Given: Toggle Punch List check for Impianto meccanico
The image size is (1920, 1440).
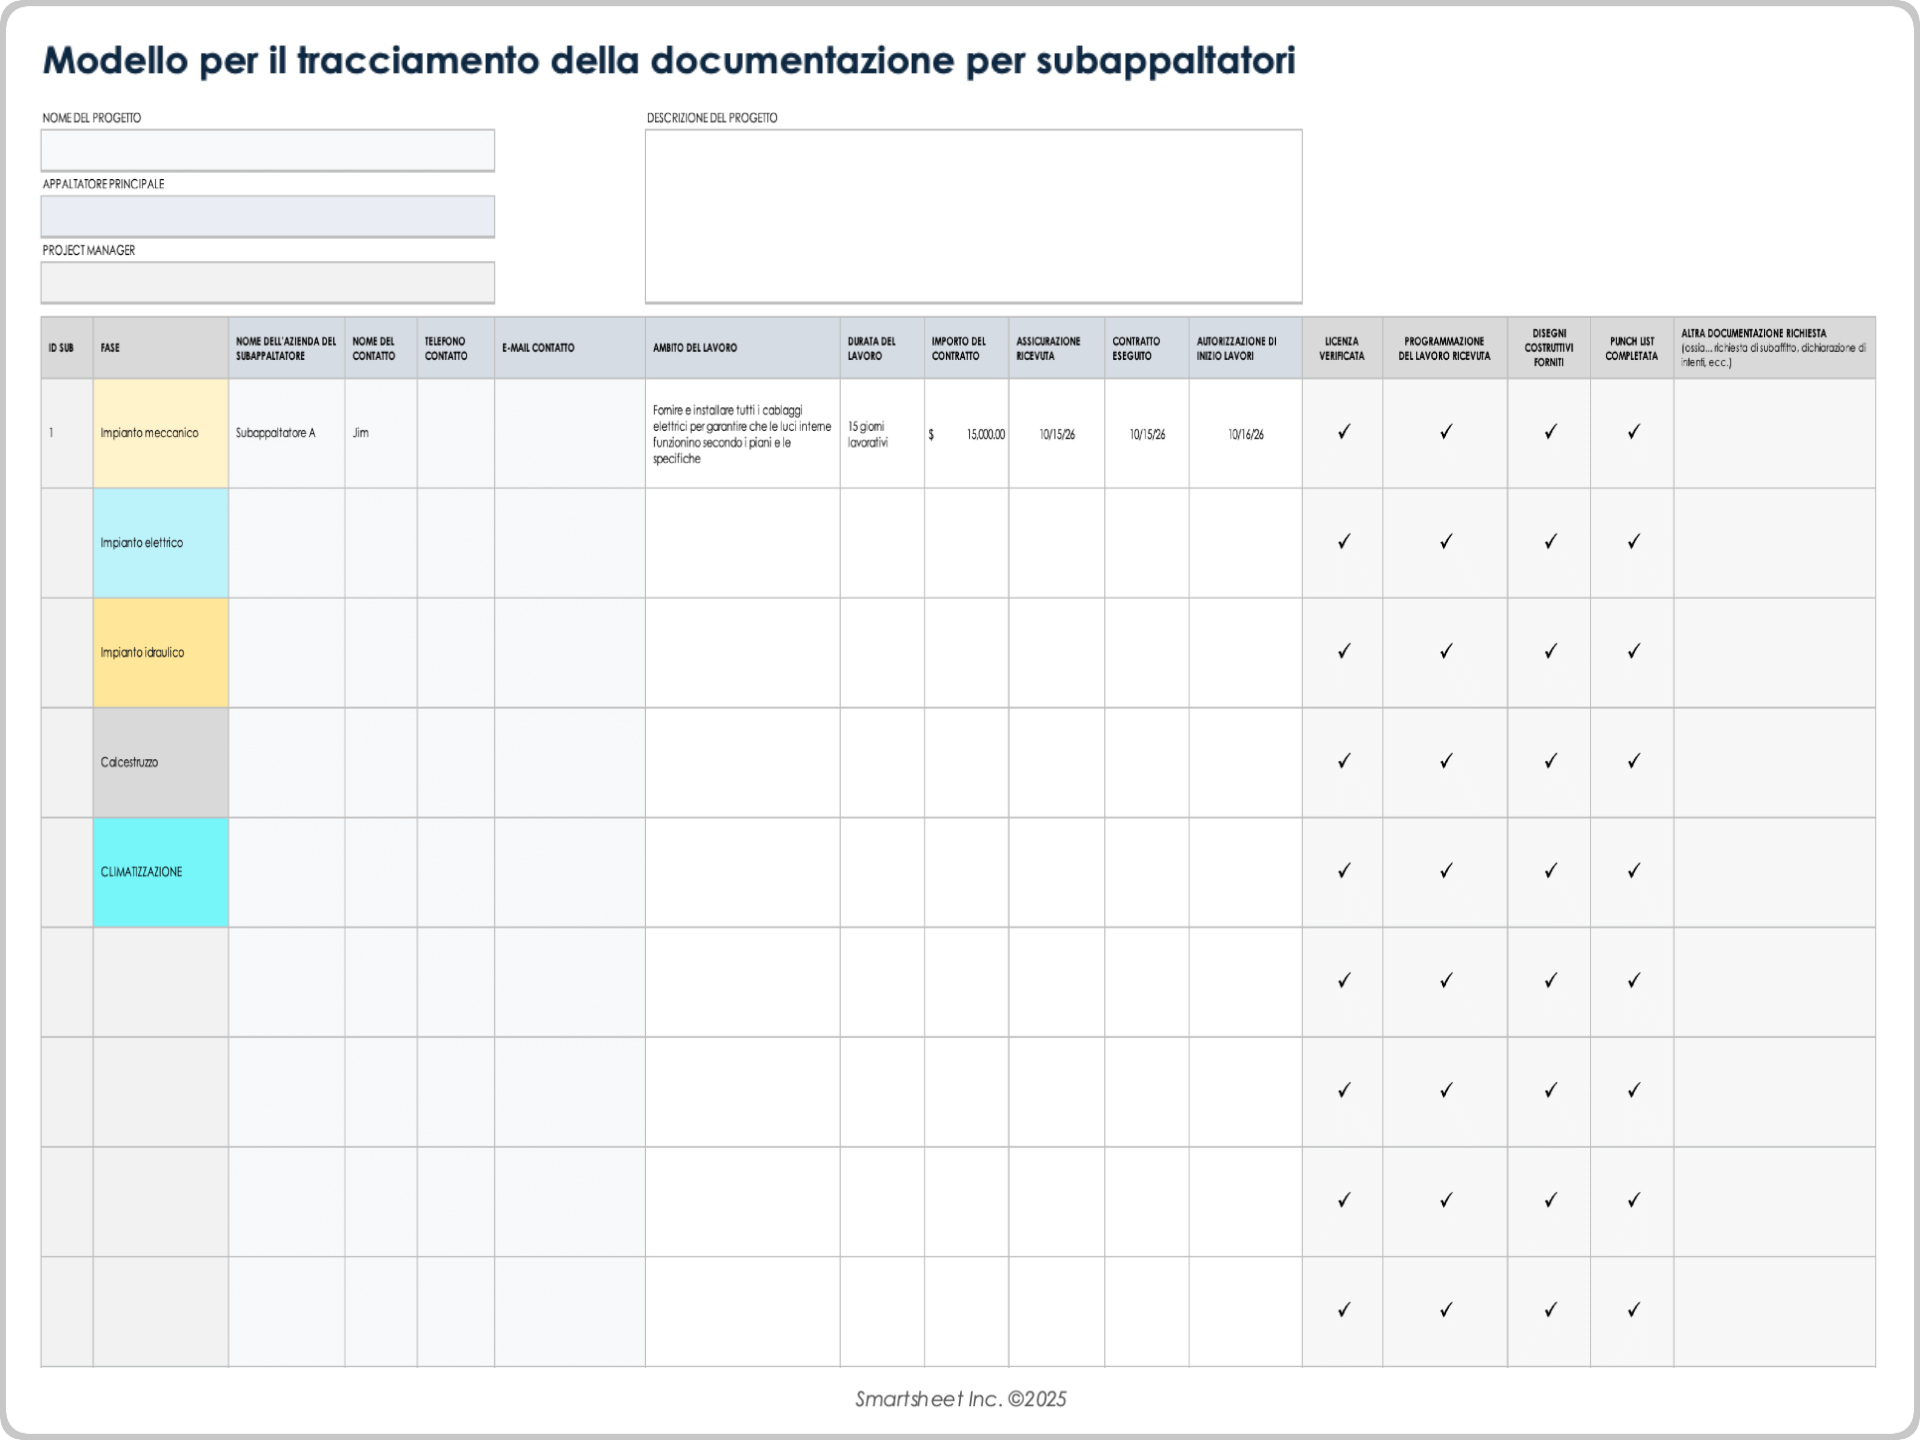Looking at the screenshot, I should click(x=1632, y=432).
